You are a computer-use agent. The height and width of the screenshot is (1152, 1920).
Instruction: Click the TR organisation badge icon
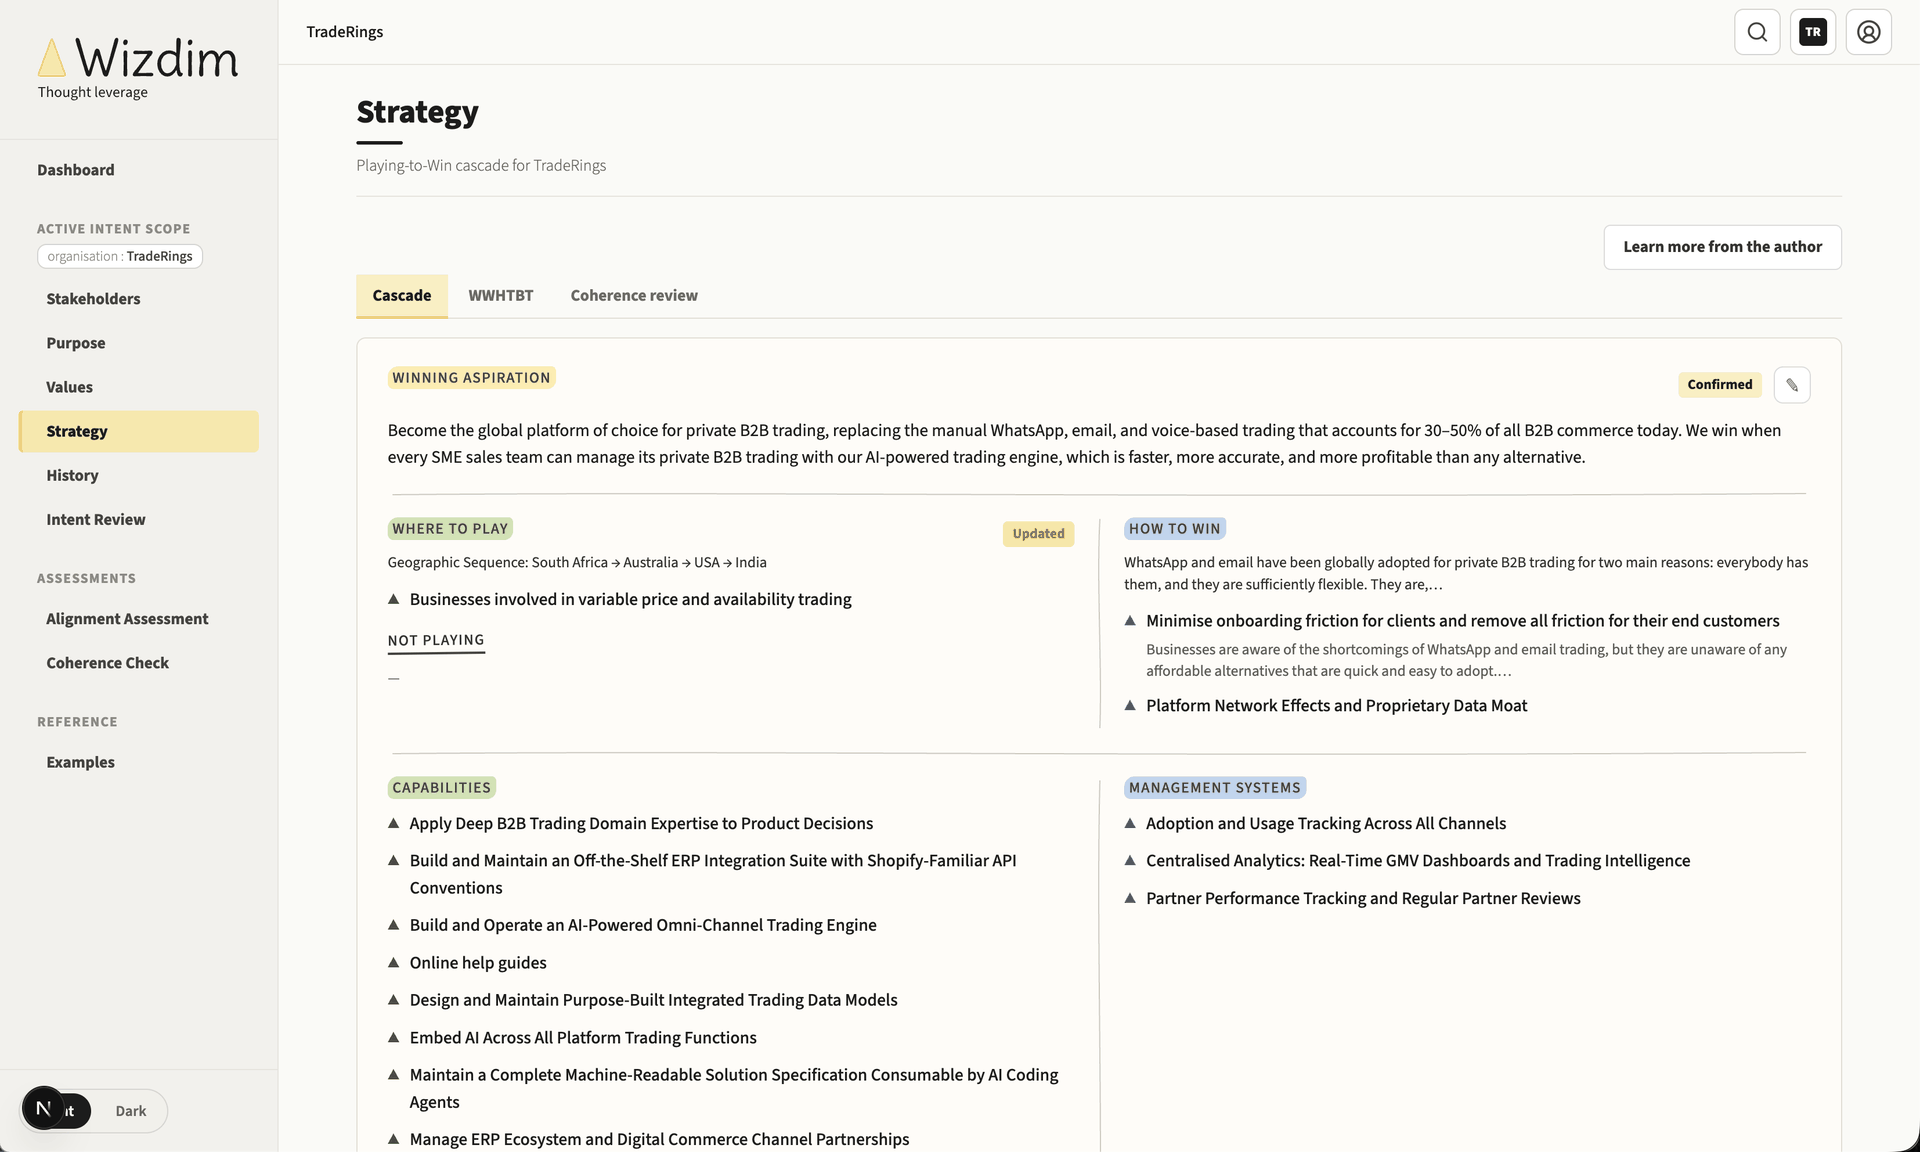point(1813,32)
